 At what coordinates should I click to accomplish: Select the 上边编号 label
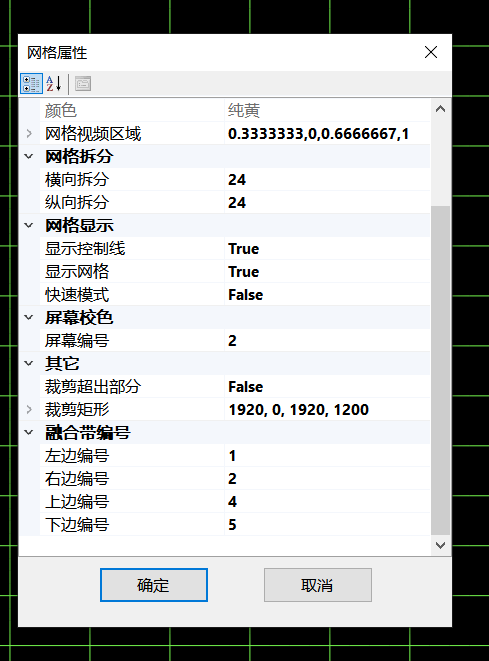pos(77,501)
